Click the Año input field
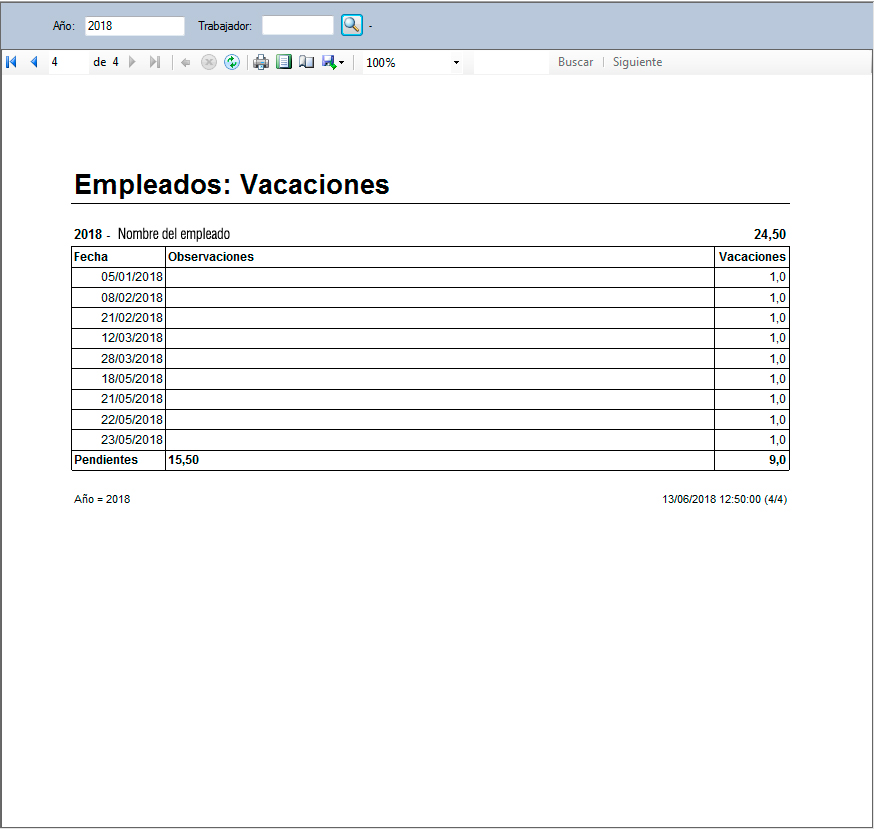Viewport: 874px width, 830px height. click(134, 26)
